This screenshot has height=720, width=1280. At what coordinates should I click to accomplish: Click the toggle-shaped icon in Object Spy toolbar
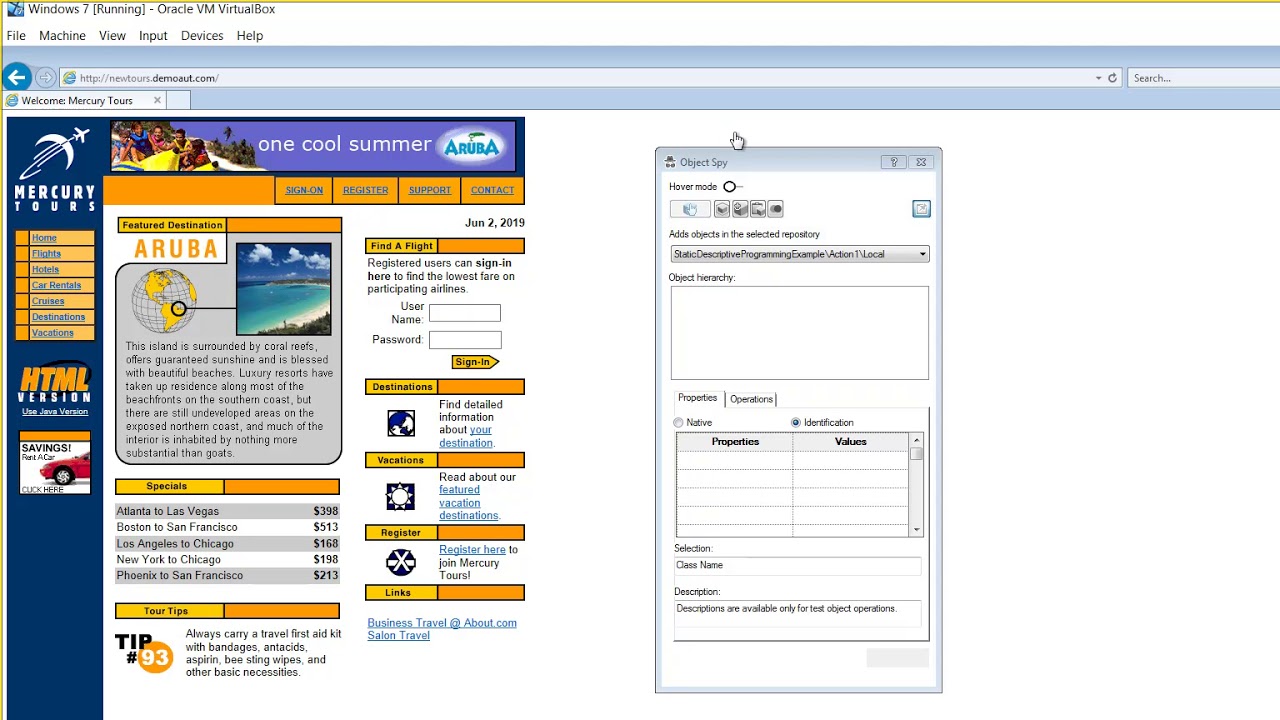pos(776,209)
